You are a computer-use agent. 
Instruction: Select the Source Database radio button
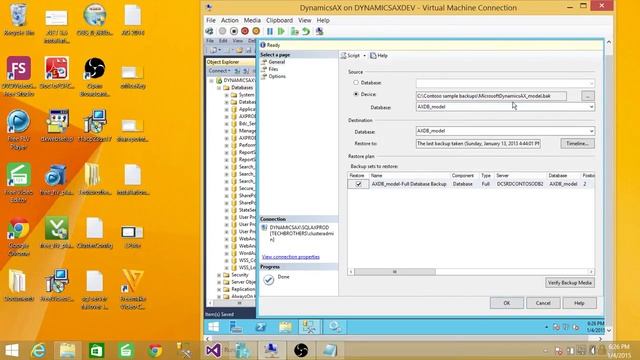[356, 82]
